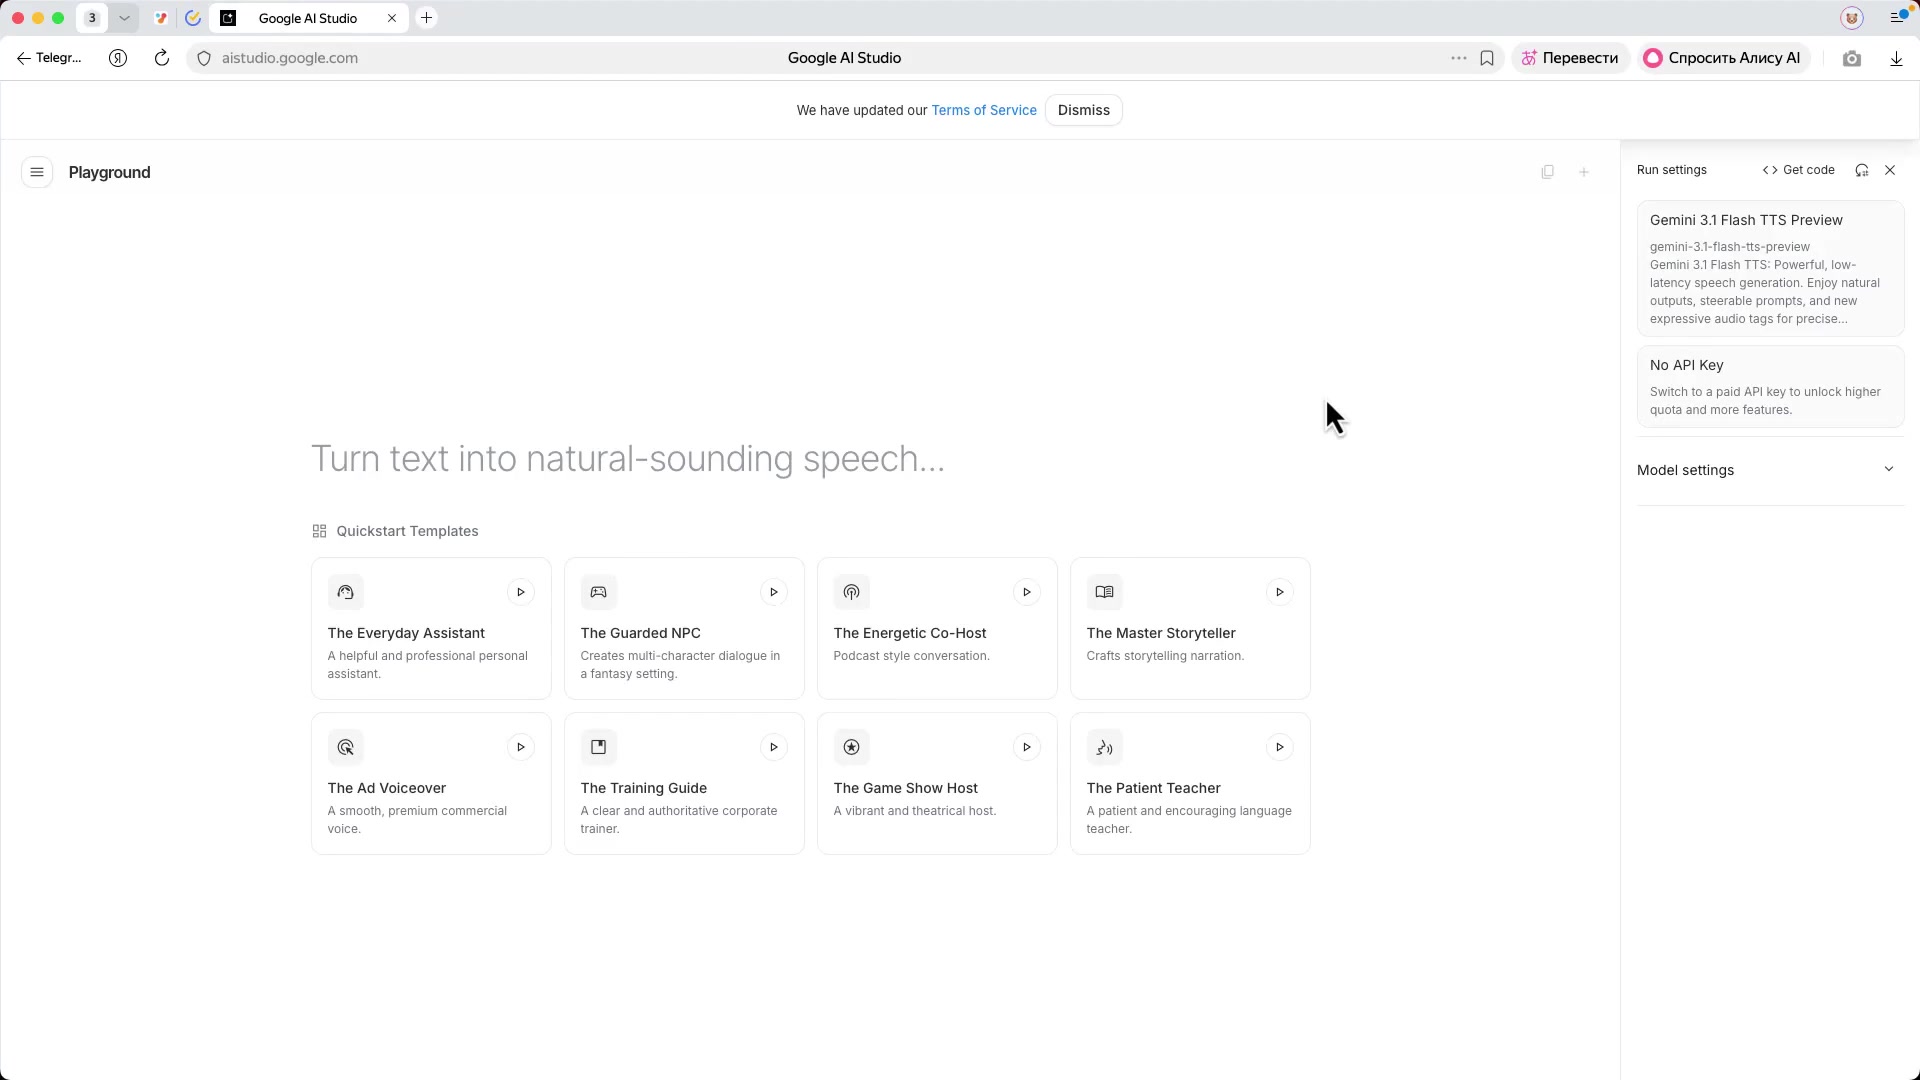
Task: Select The Training Guide template title
Action: click(644, 788)
